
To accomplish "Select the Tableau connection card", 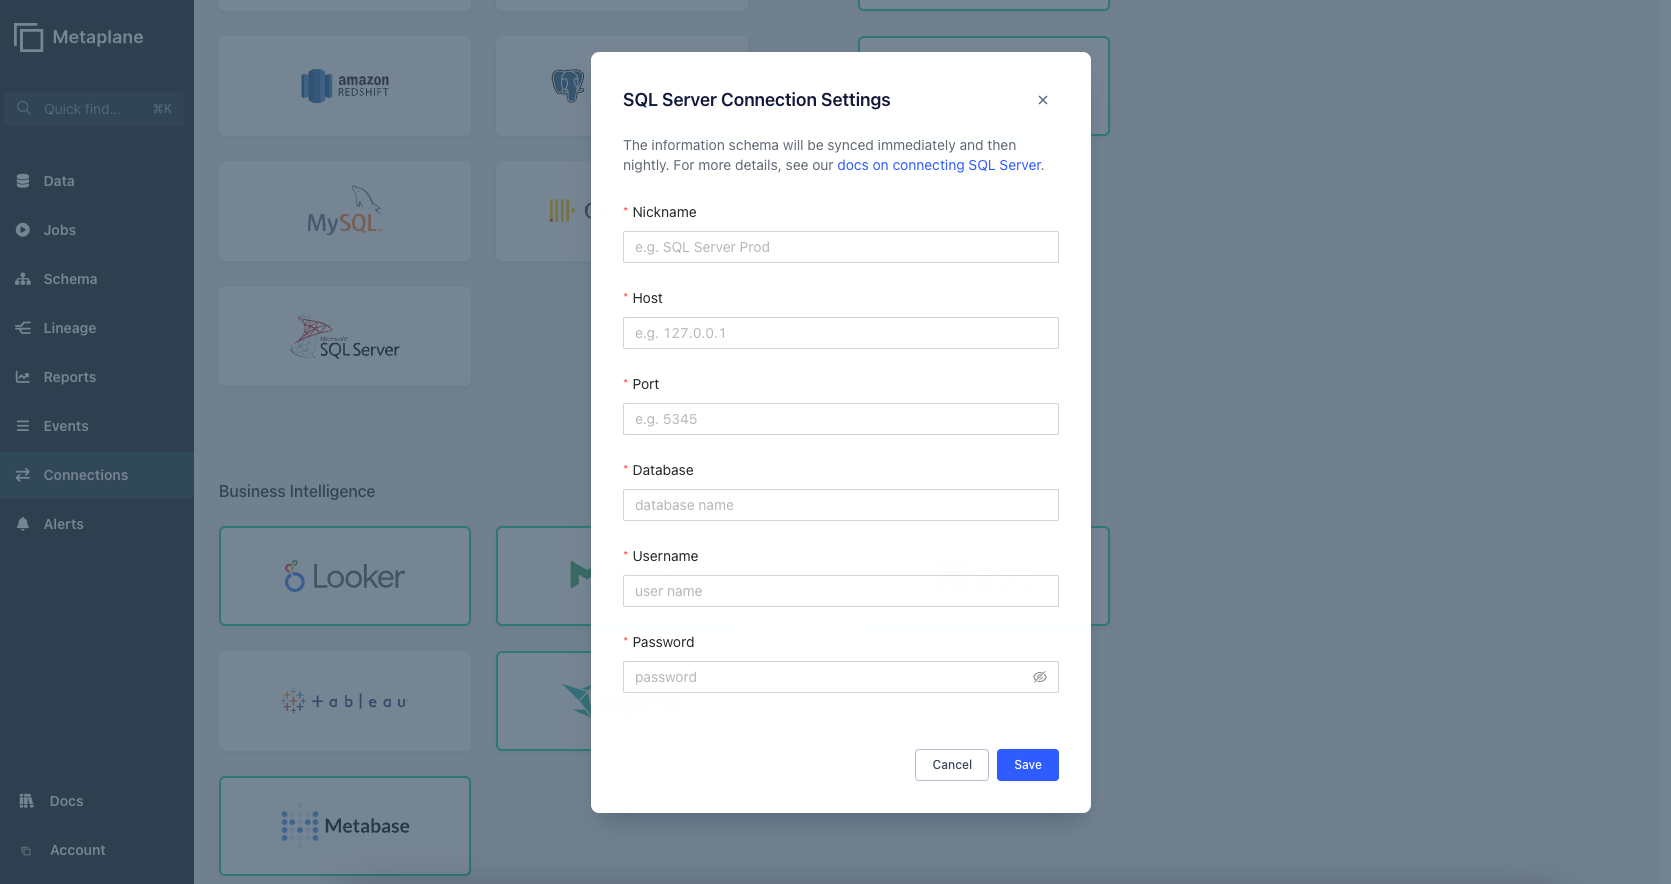I will [x=345, y=701].
